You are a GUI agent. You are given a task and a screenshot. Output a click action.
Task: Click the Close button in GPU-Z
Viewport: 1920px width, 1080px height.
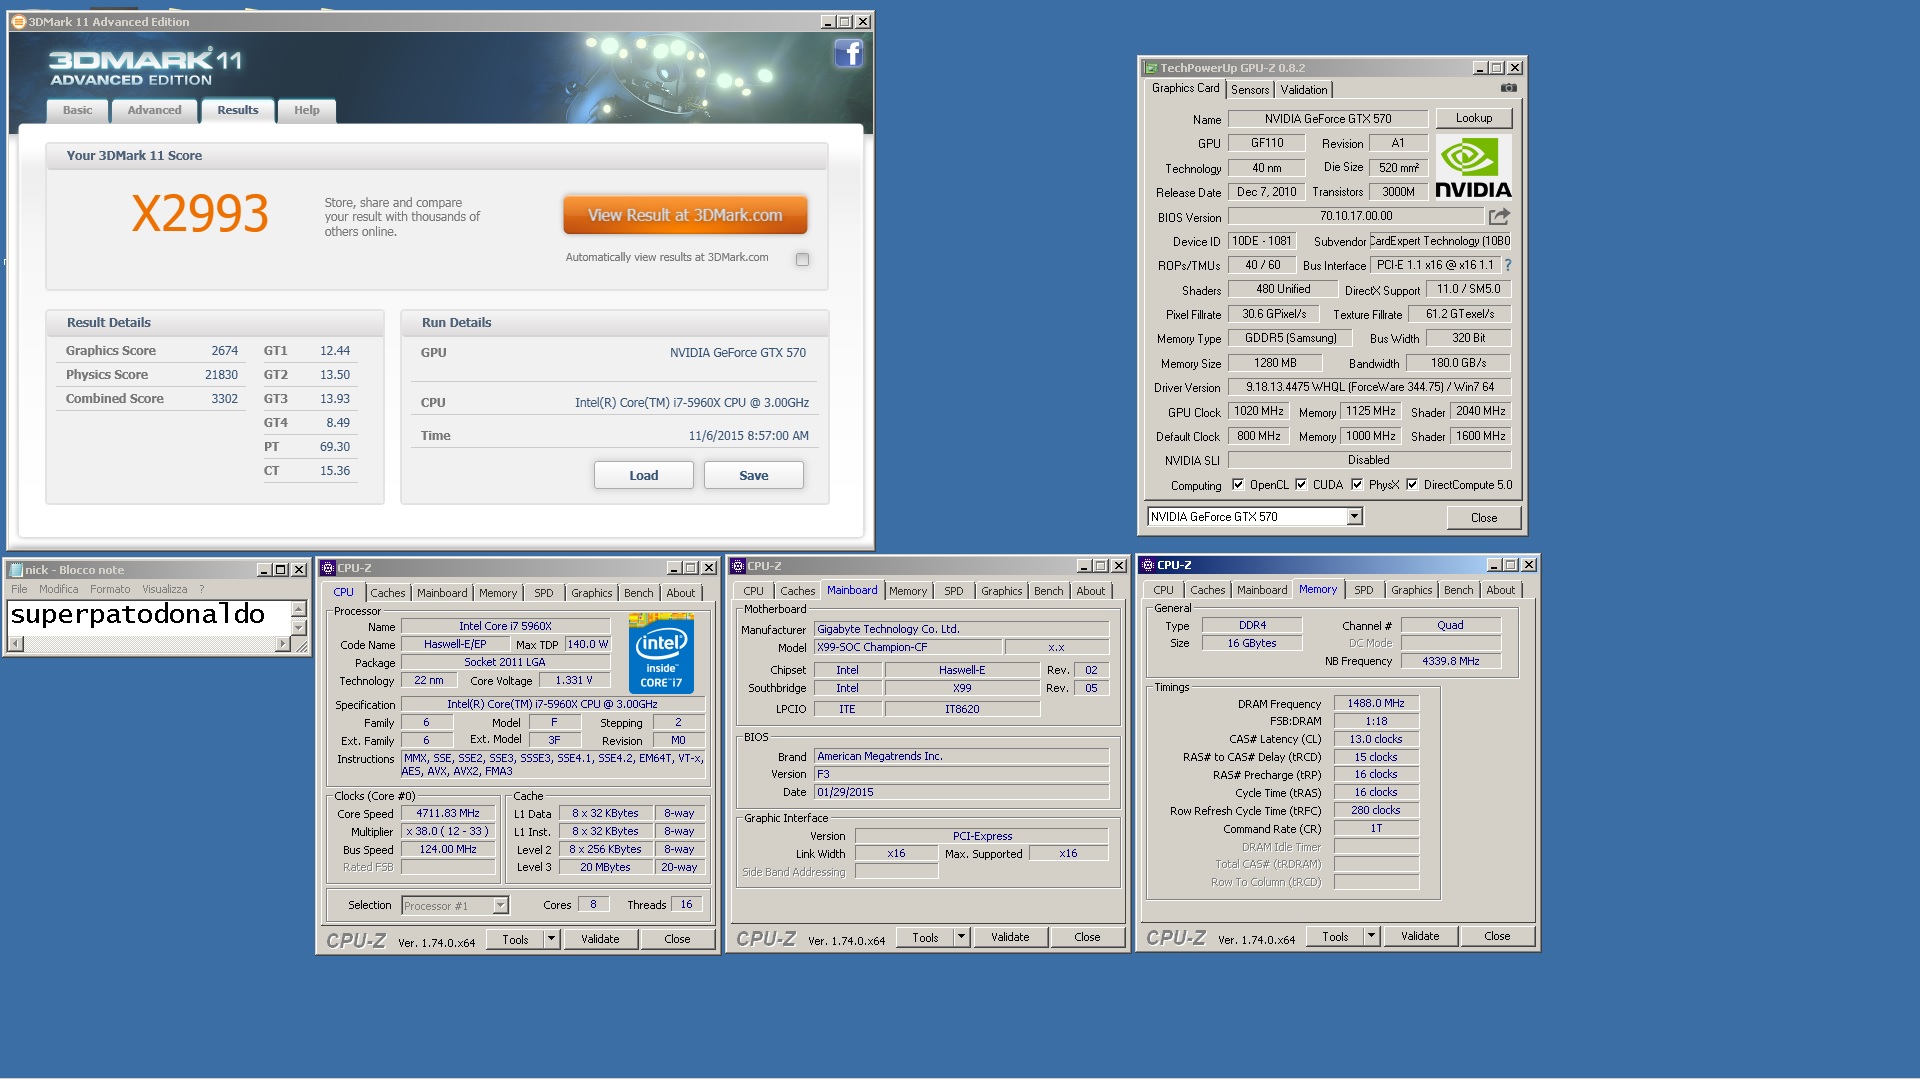click(x=1484, y=518)
